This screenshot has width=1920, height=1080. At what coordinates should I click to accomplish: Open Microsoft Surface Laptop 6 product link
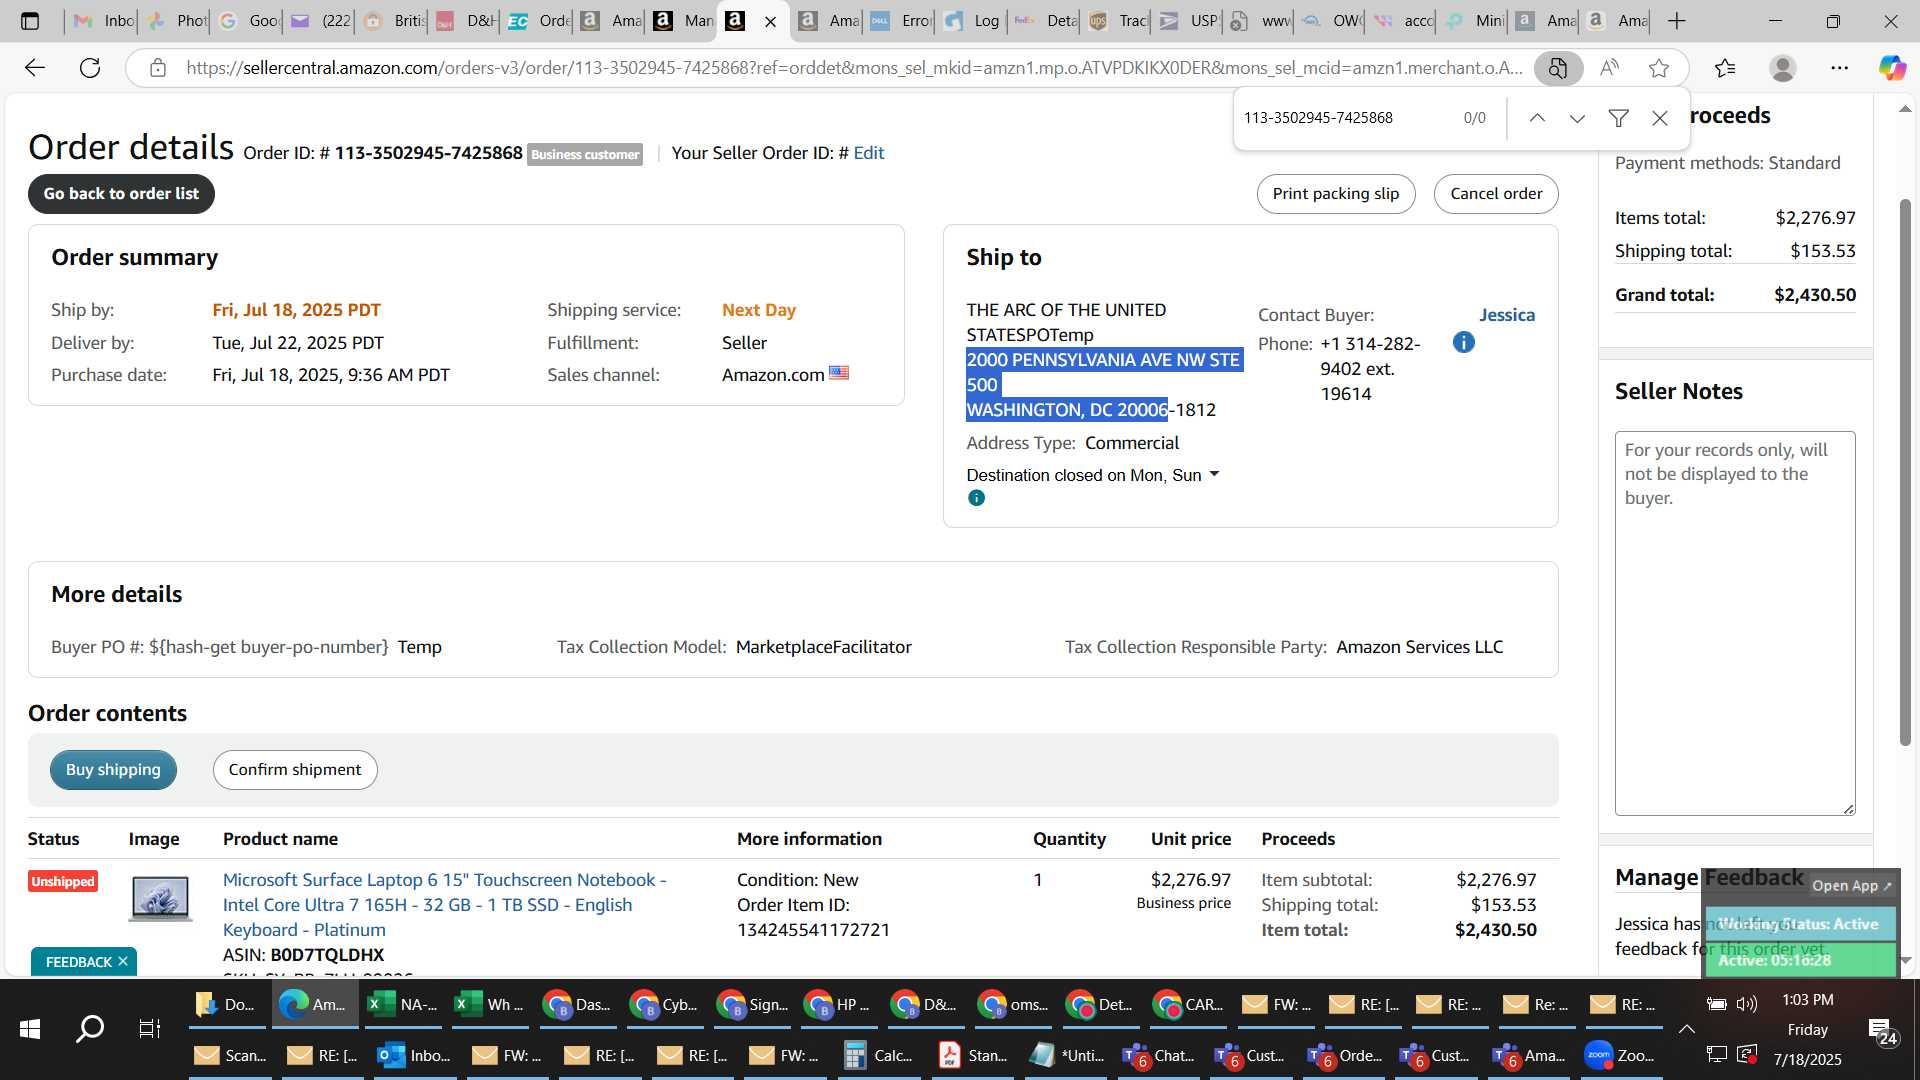[445, 905]
